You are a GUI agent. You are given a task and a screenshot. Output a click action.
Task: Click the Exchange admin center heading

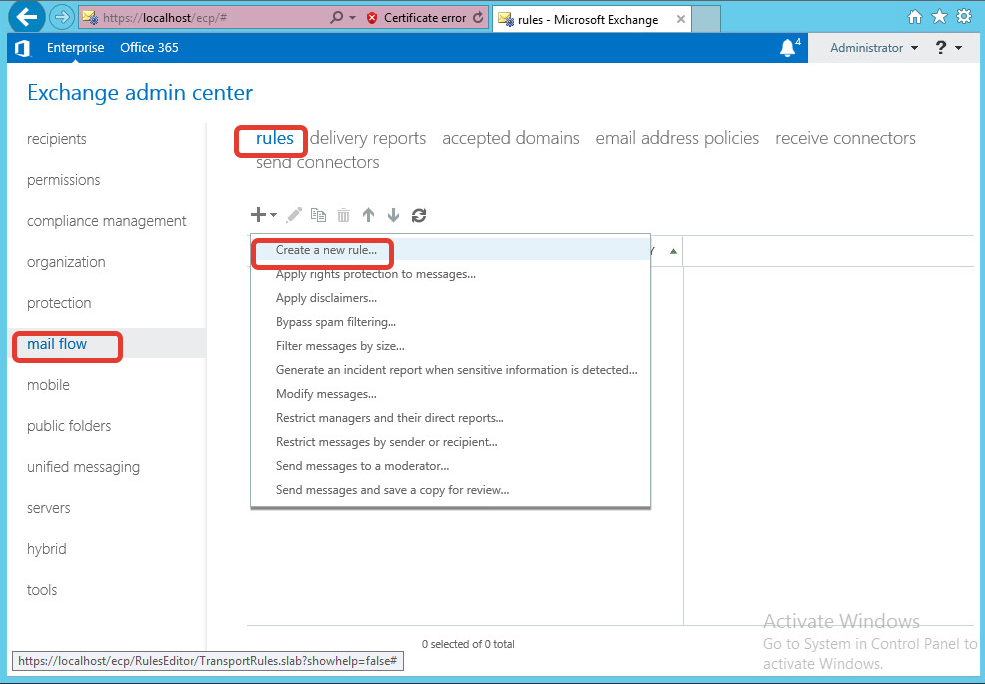coord(139,93)
